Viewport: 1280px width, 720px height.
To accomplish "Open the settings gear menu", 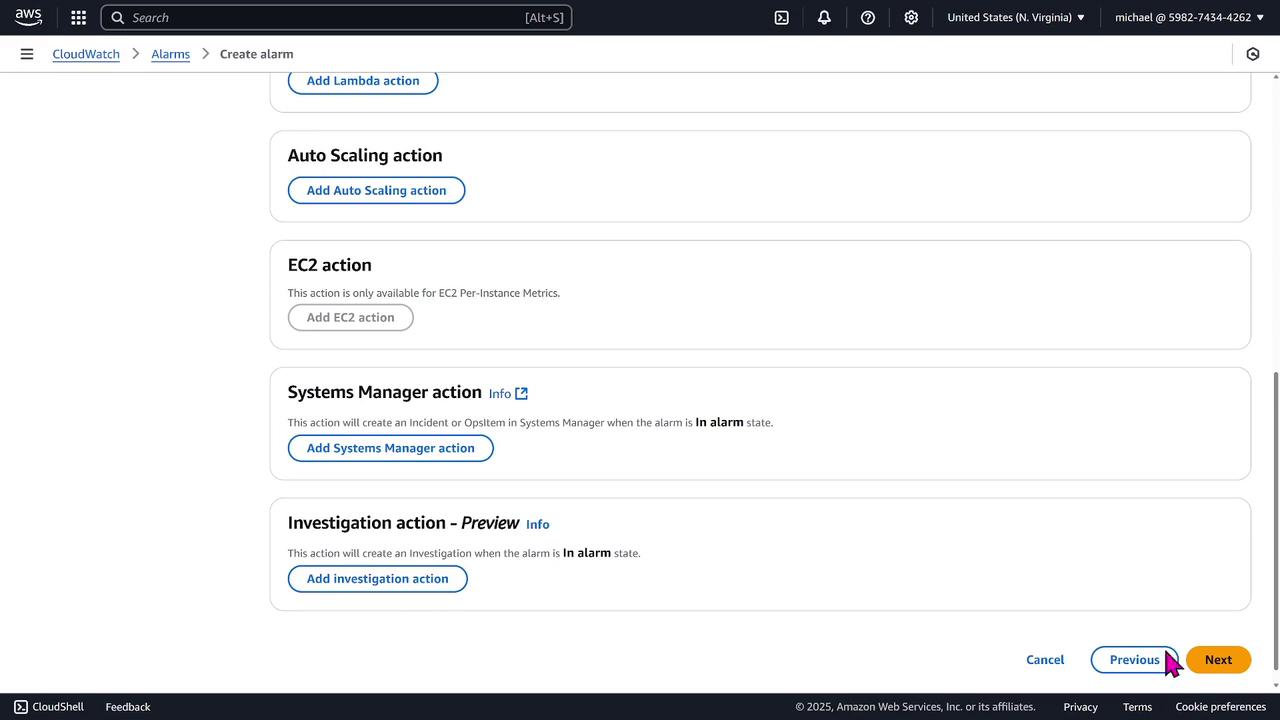I will [911, 17].
